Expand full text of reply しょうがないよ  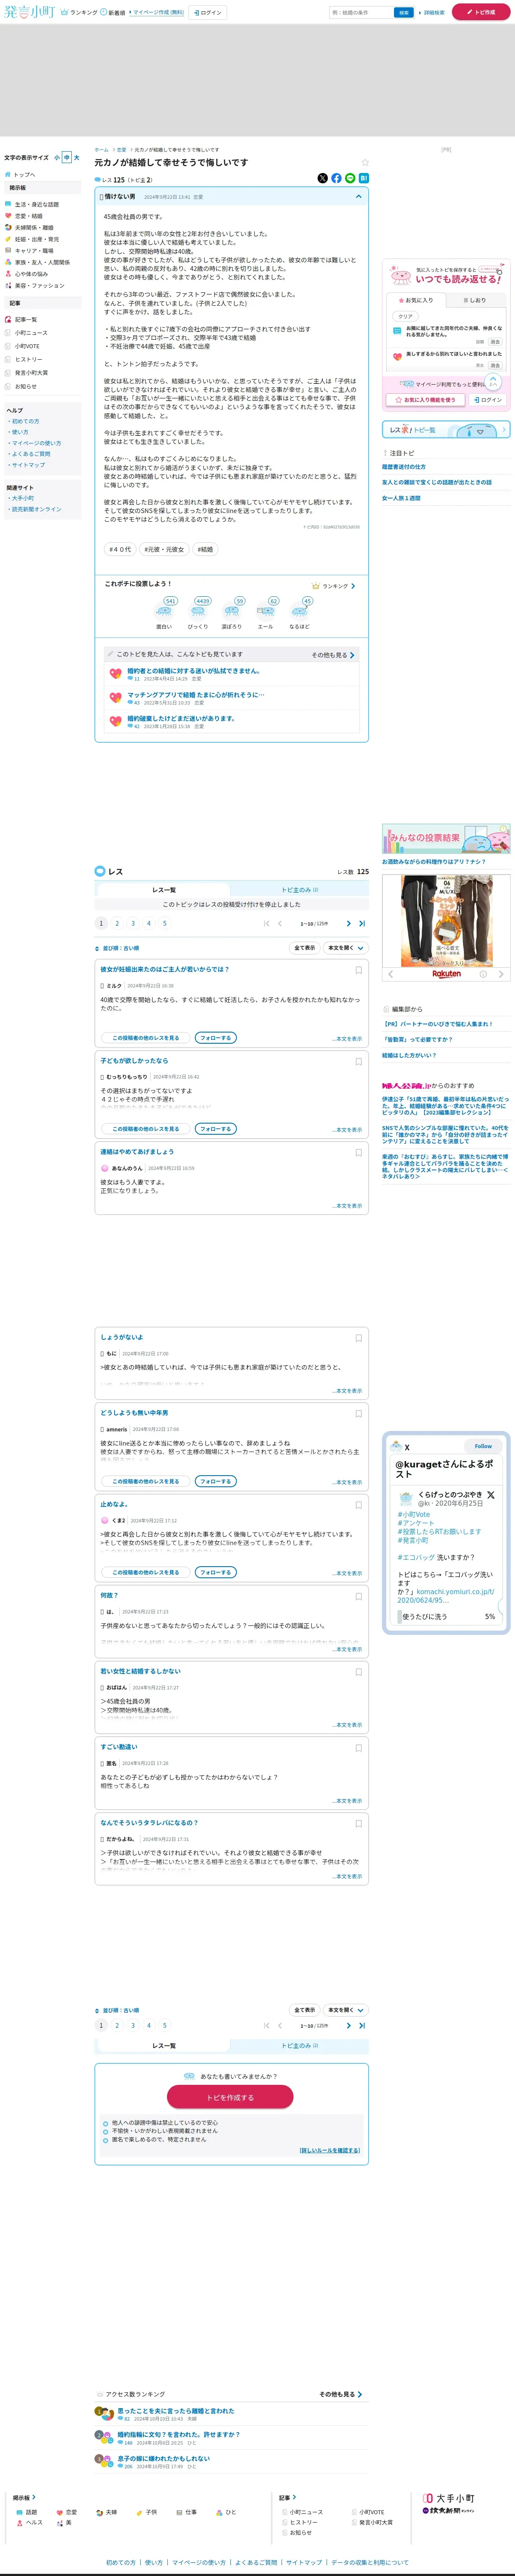[347, 1391]
